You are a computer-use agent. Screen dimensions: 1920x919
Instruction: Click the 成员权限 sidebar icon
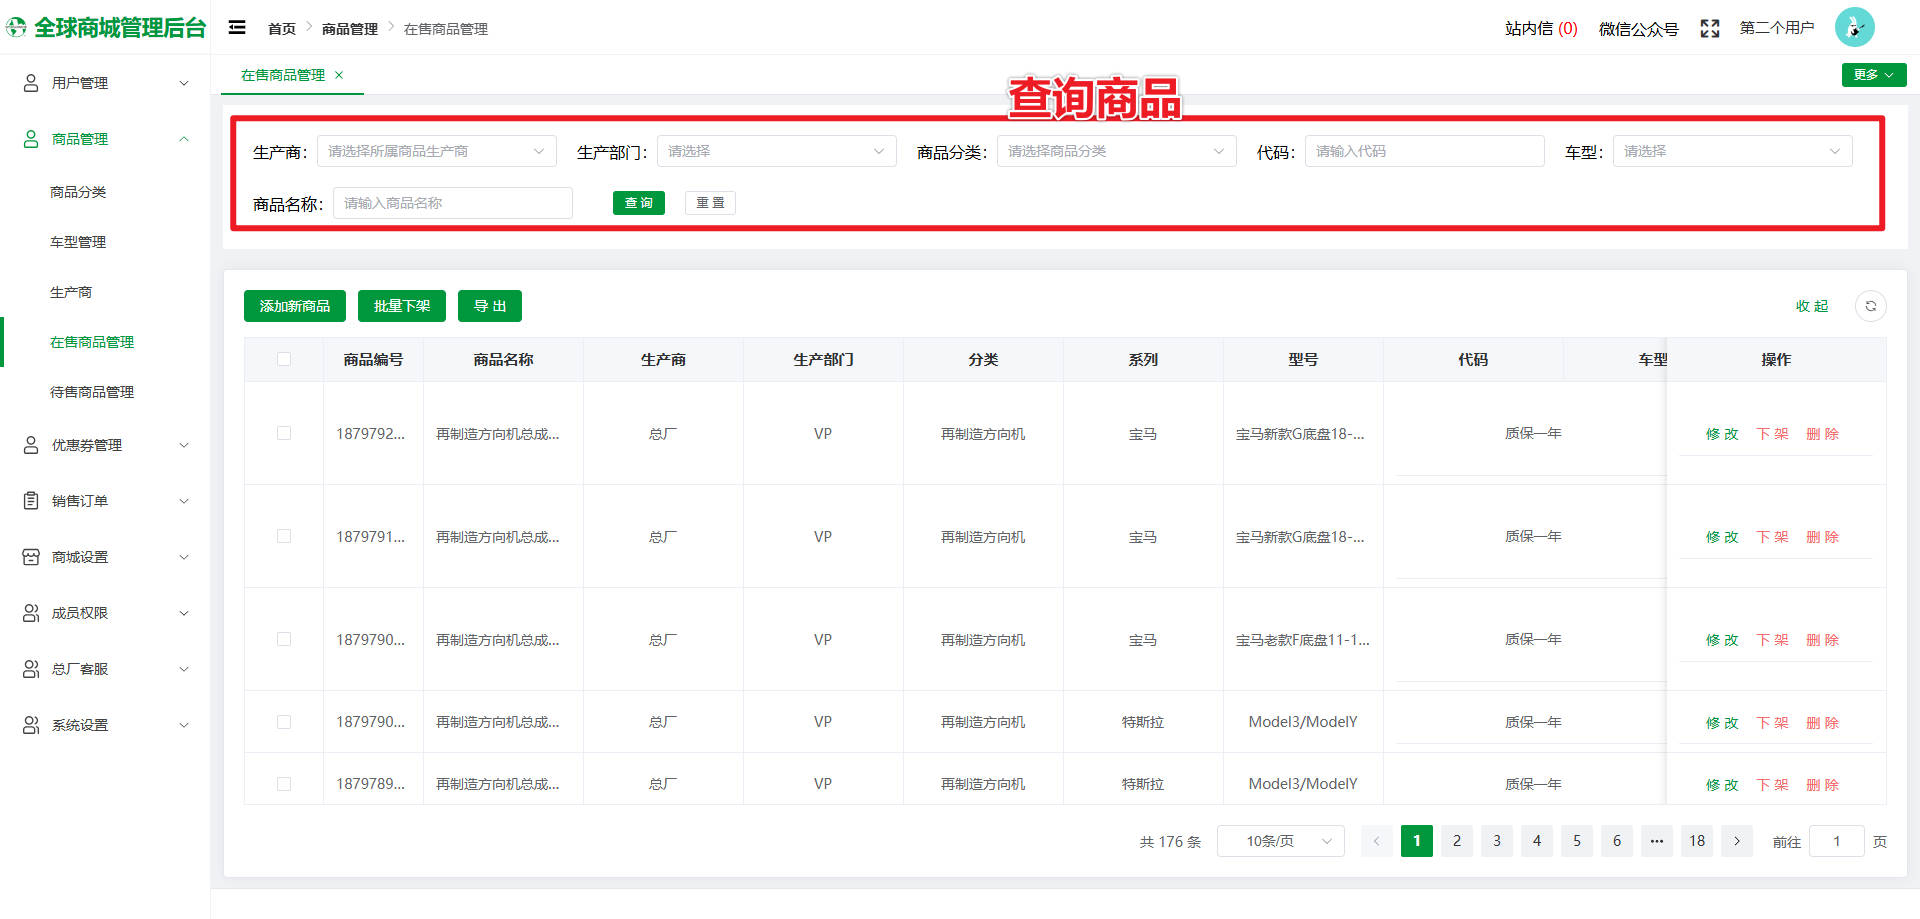click(29, 612)
